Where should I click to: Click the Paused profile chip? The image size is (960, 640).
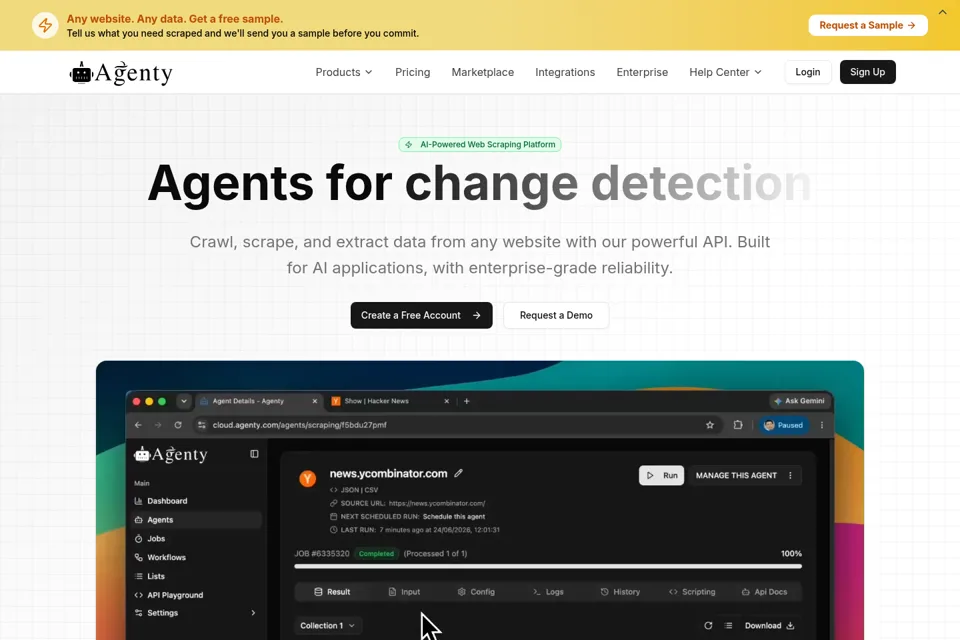click(x=784, y=425)
